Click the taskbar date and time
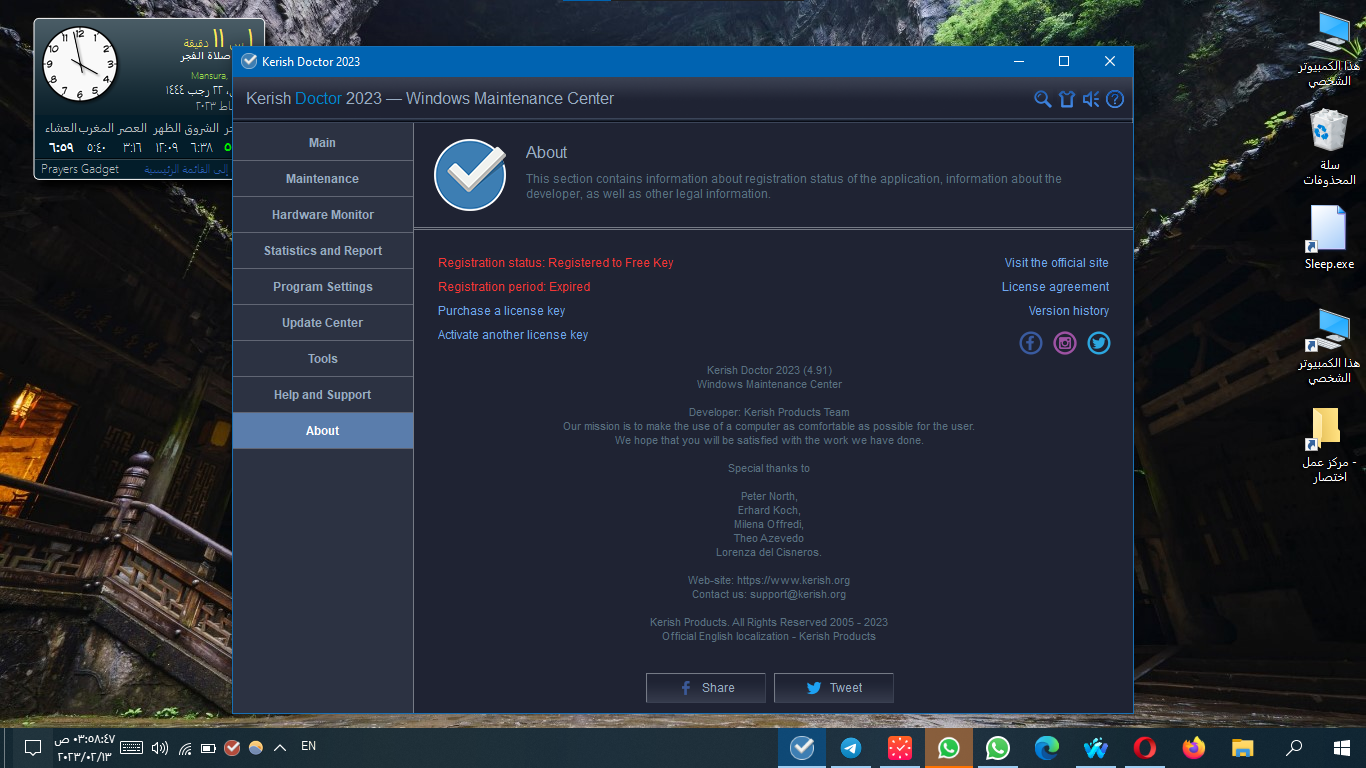The width and height of the screenshot is (1366, 768). point(85,747)
